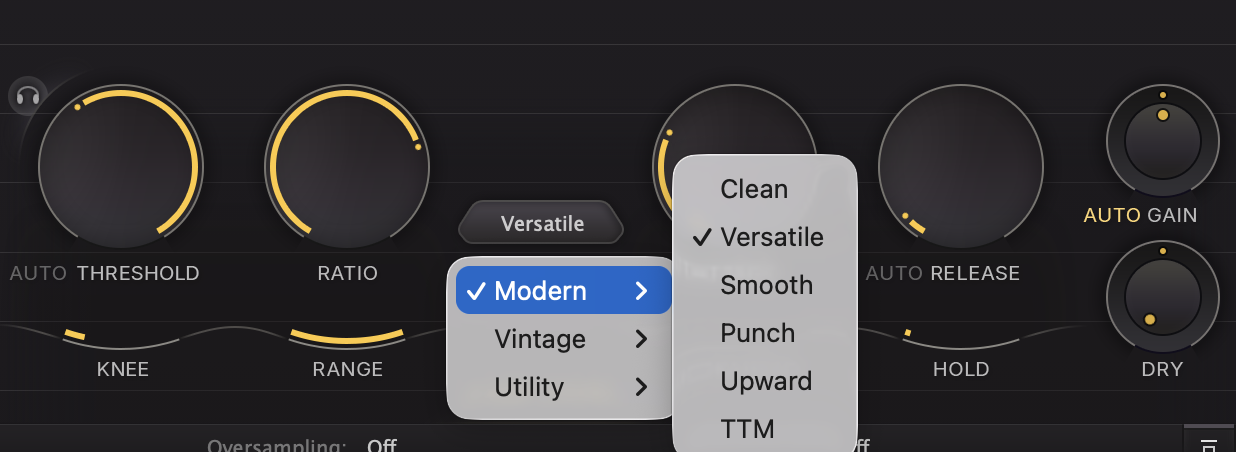The width and height of the screenshot is (1236, 452).
Task: Choose the Punch style
Action: (757, 333)
